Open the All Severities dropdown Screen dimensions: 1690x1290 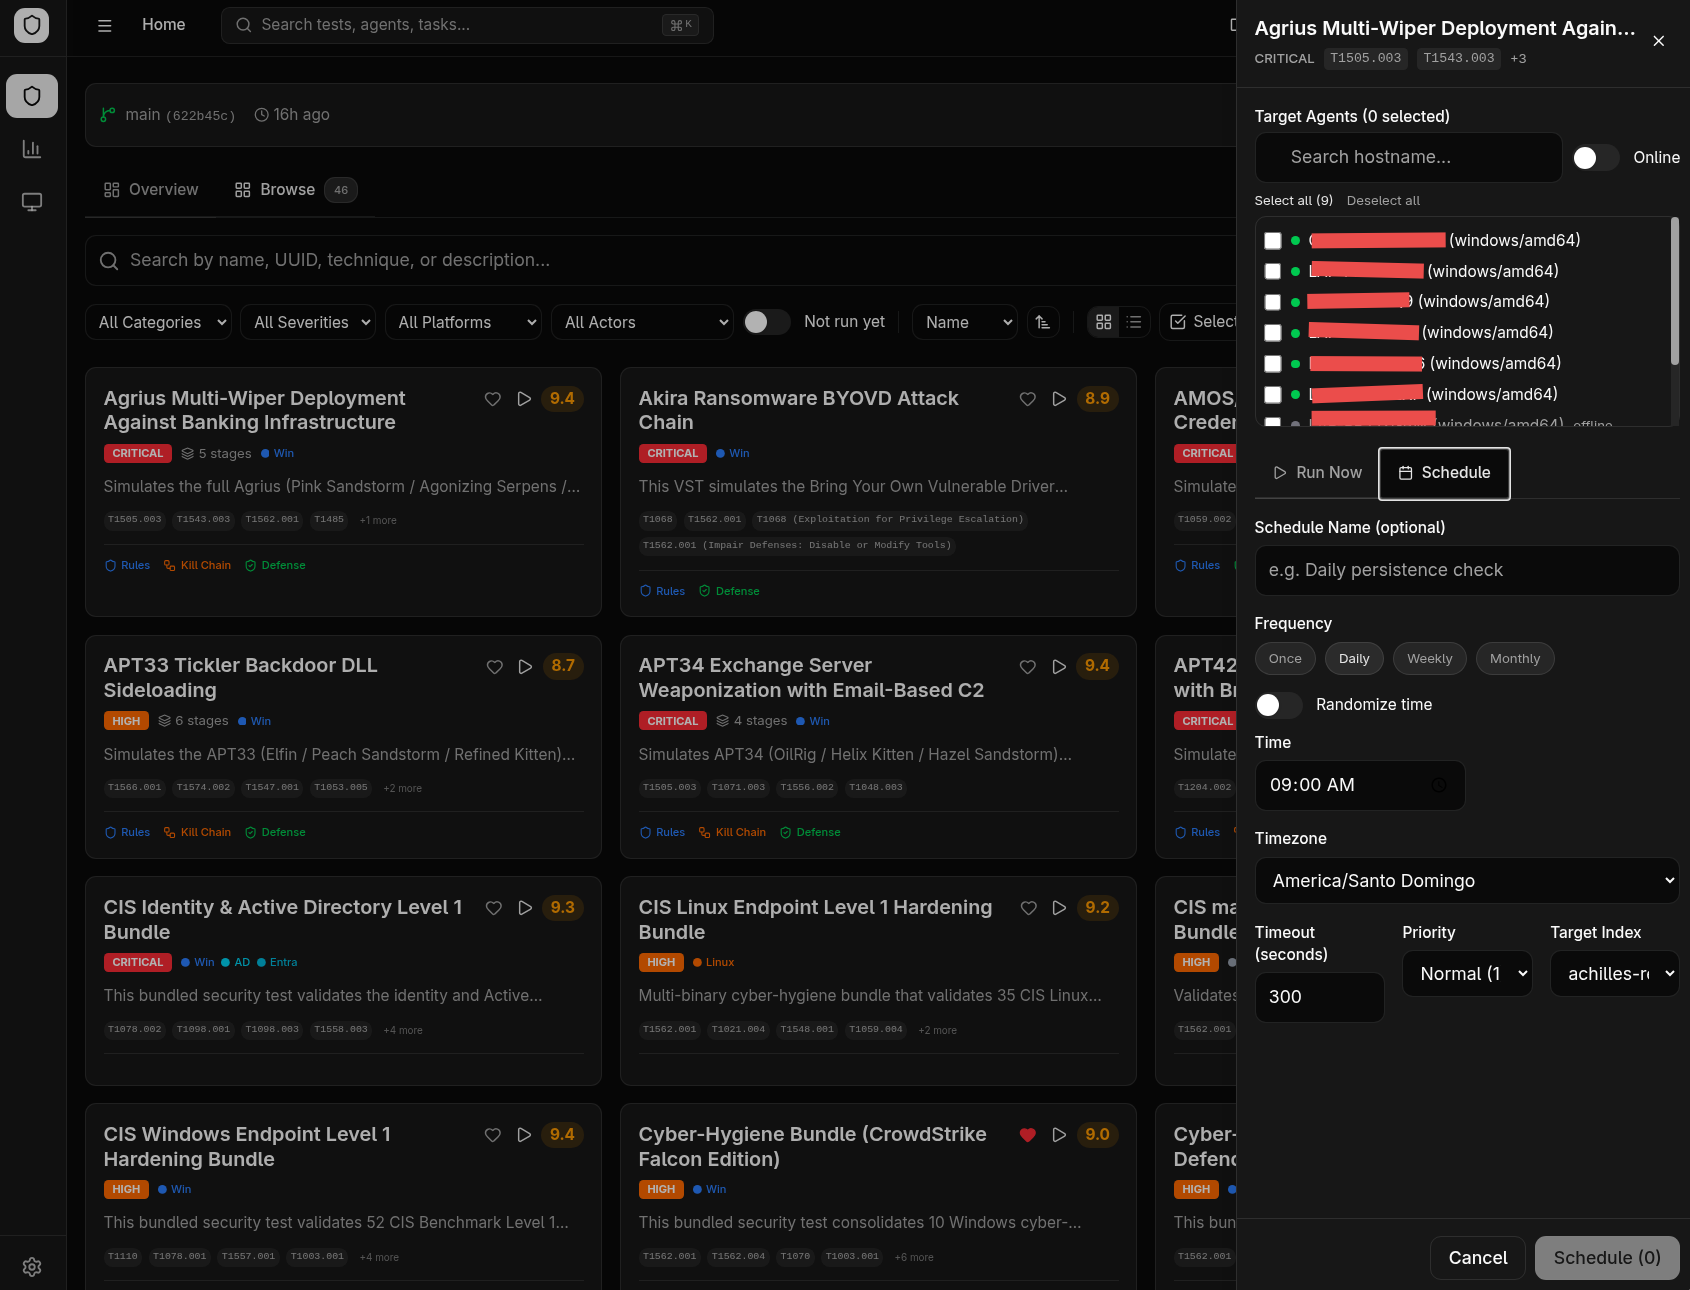coord(308,322)
